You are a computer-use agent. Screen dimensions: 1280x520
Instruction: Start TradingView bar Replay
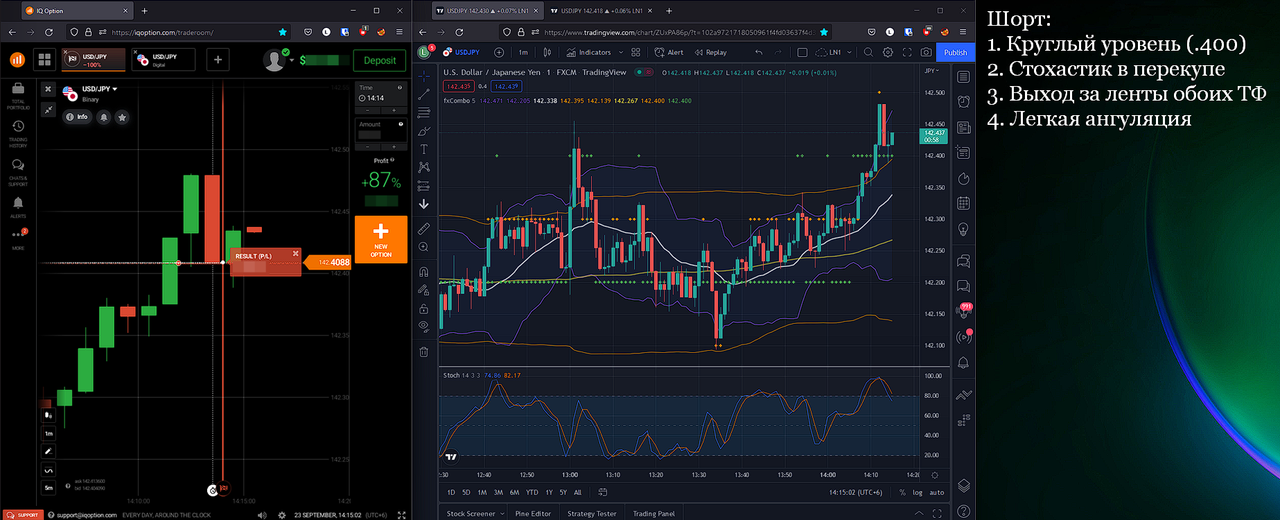710,52
